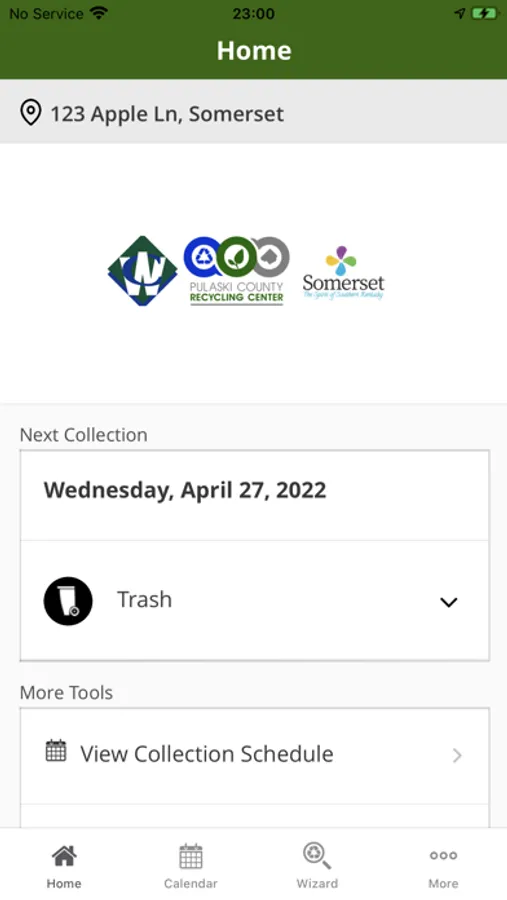Switch to the Wizard tab label
The width and height of the screenshot is (507, 900).
pyautogui.click(x=317, y=883)
